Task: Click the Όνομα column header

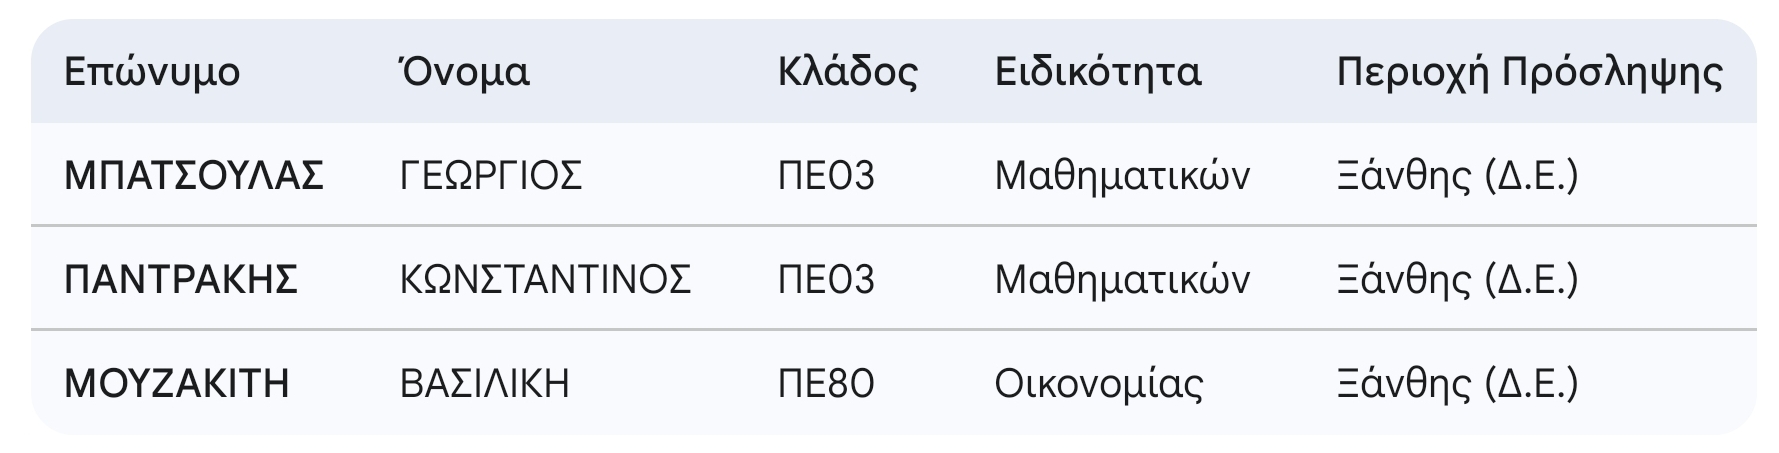Action: pos(464,72)
